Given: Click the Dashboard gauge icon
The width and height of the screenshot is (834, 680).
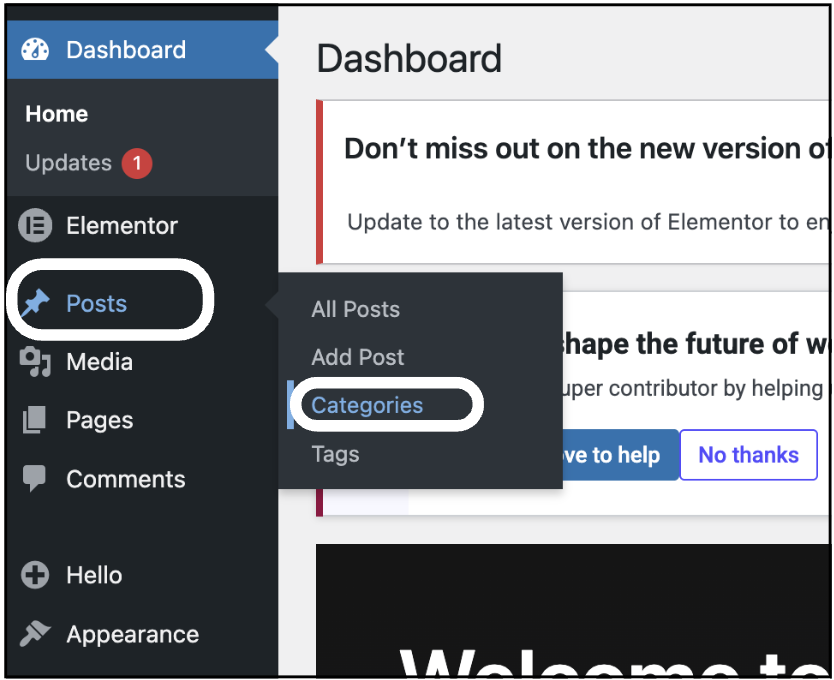Looking at the screenshot, I should pyautogui.click(x=35, y=50).
